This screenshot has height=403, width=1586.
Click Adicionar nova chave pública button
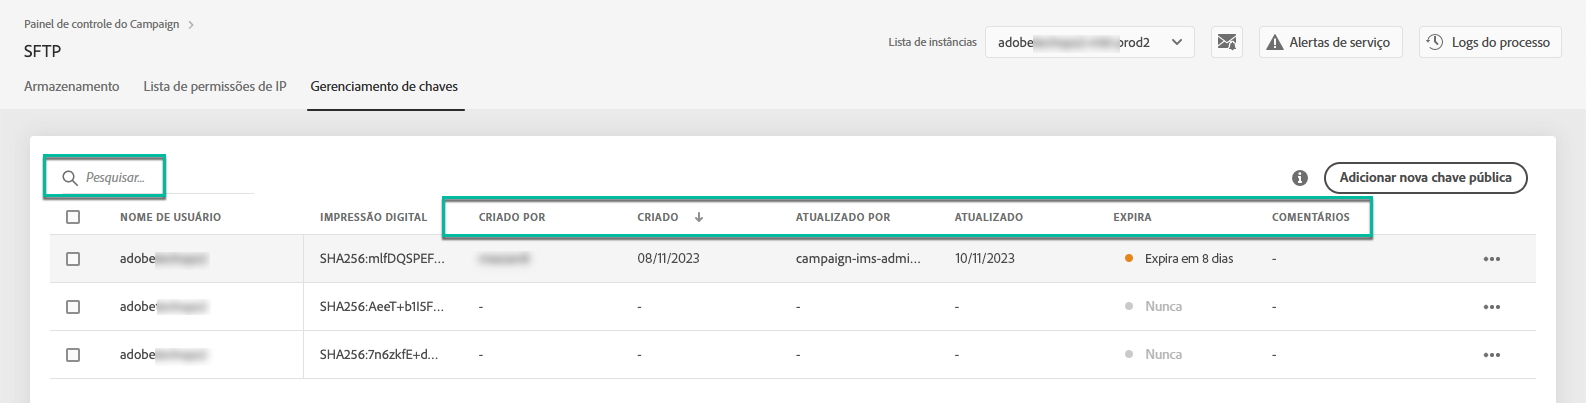click(x=1425, y=178)
